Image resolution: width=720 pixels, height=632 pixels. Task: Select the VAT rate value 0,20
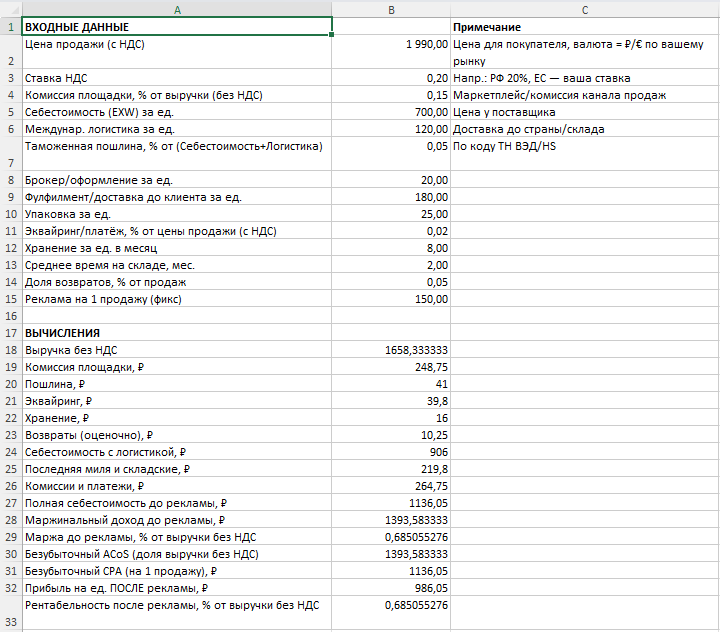391,78
